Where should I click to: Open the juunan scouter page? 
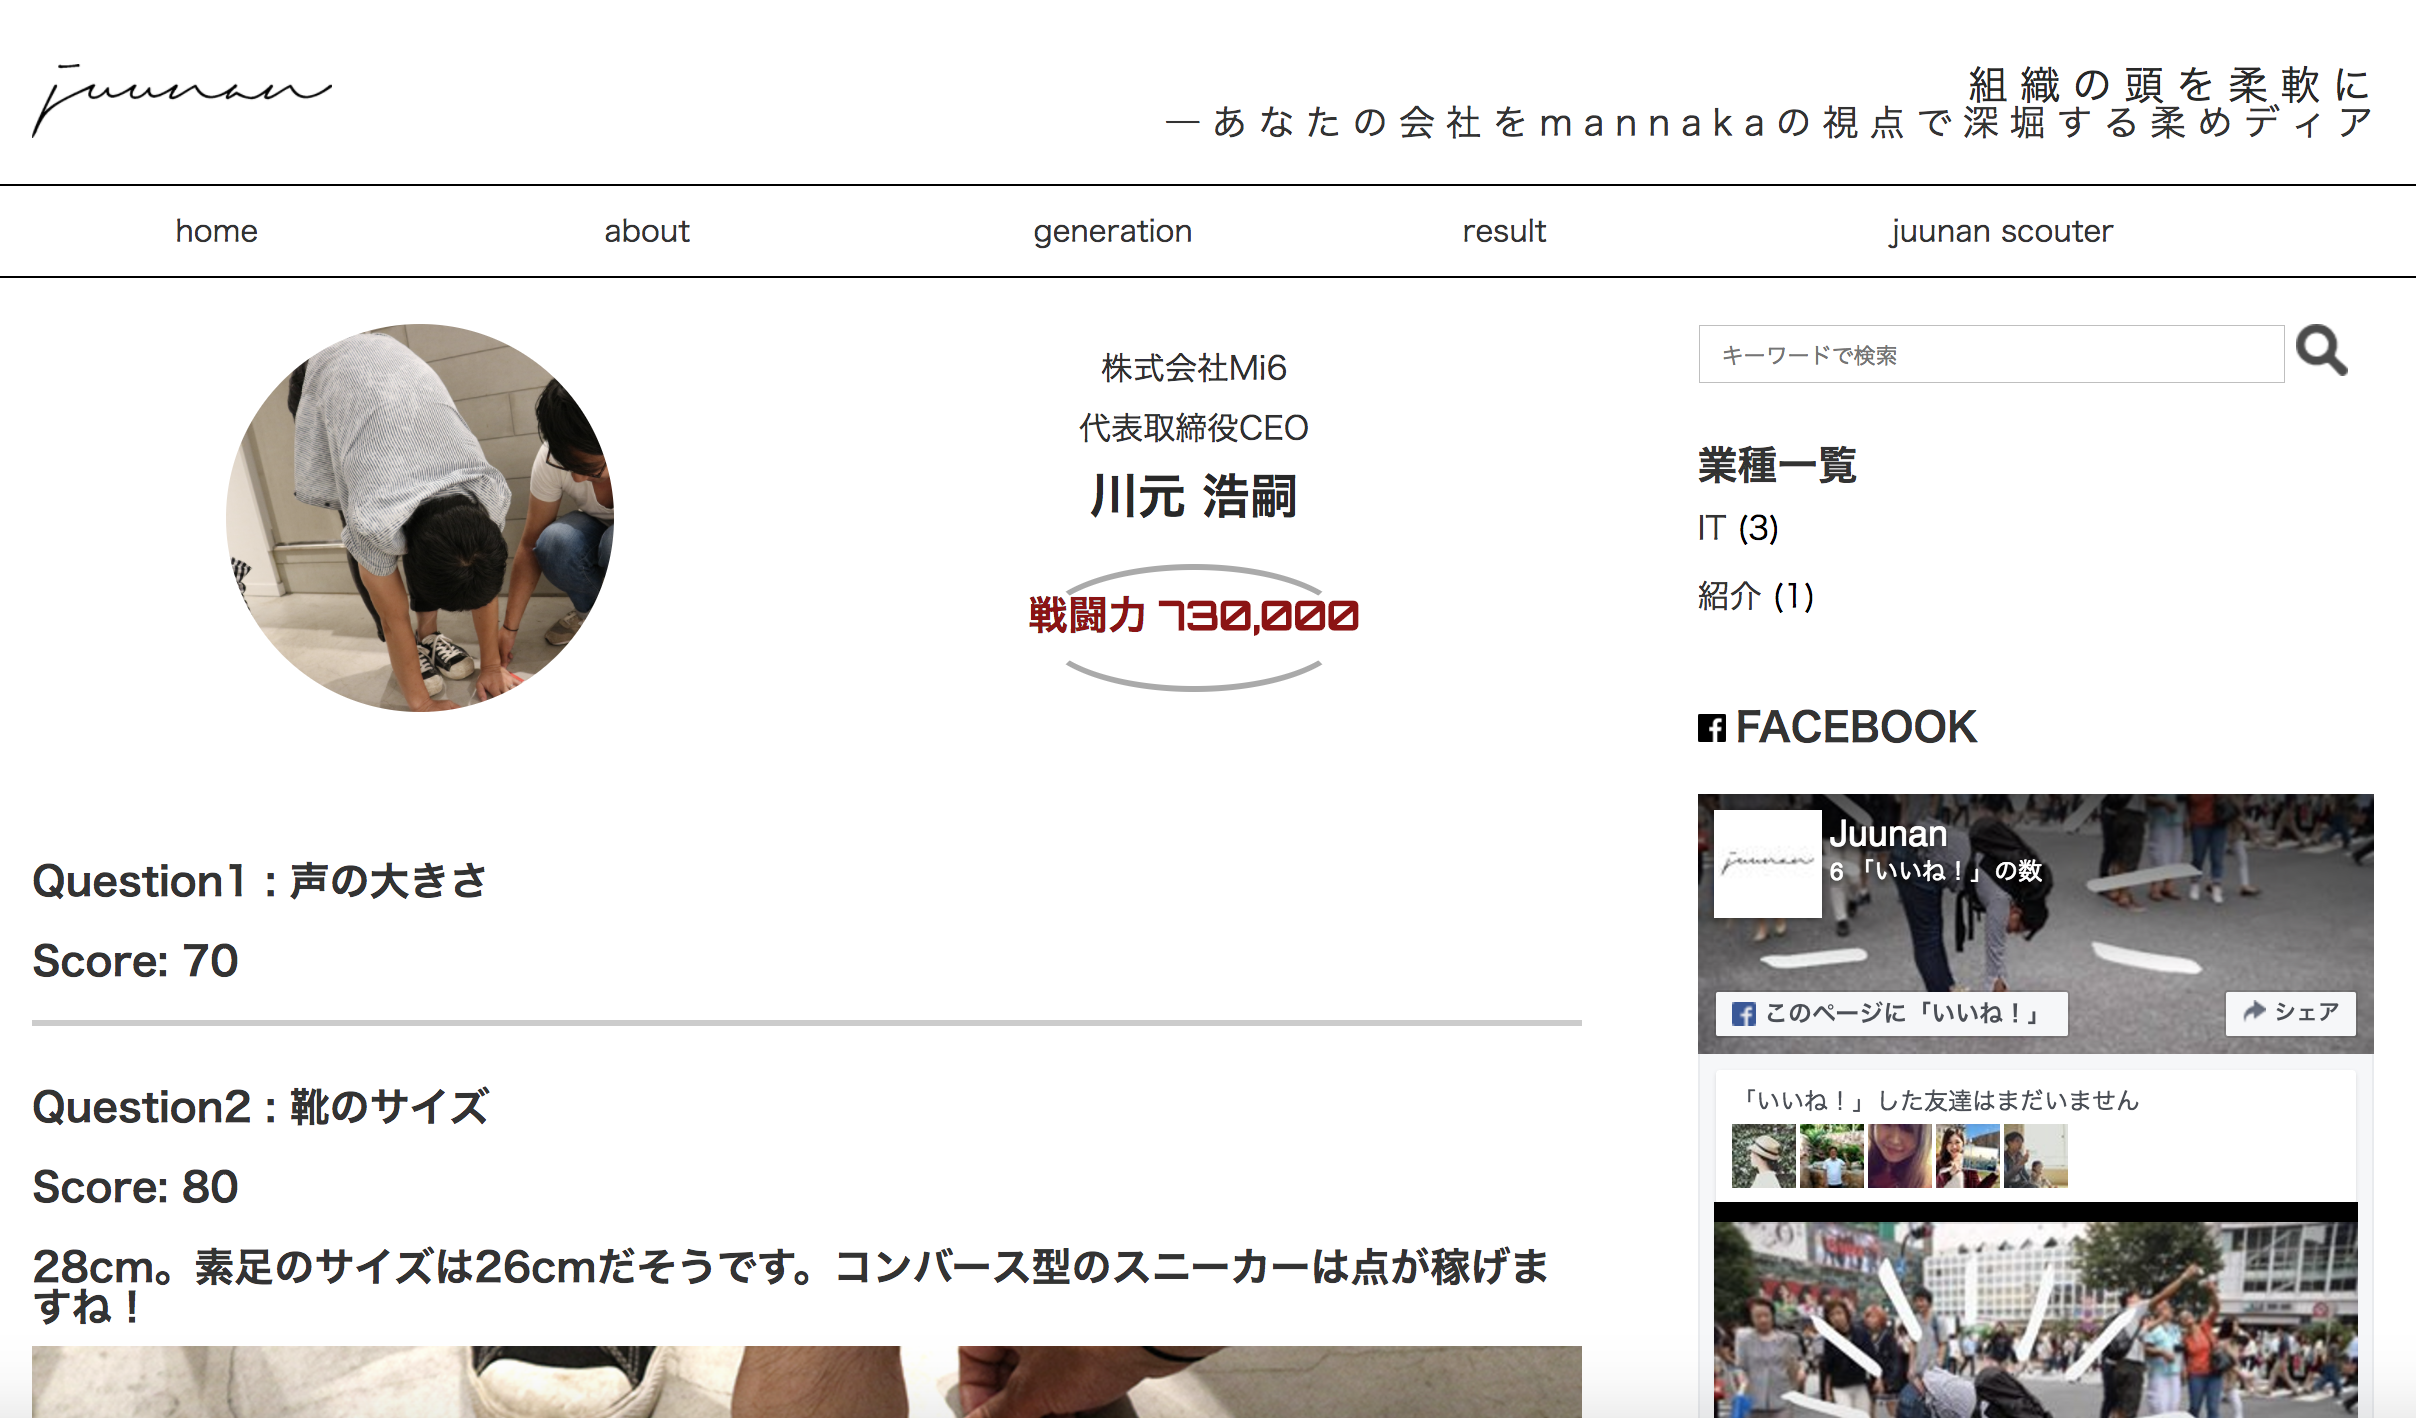2001,231
